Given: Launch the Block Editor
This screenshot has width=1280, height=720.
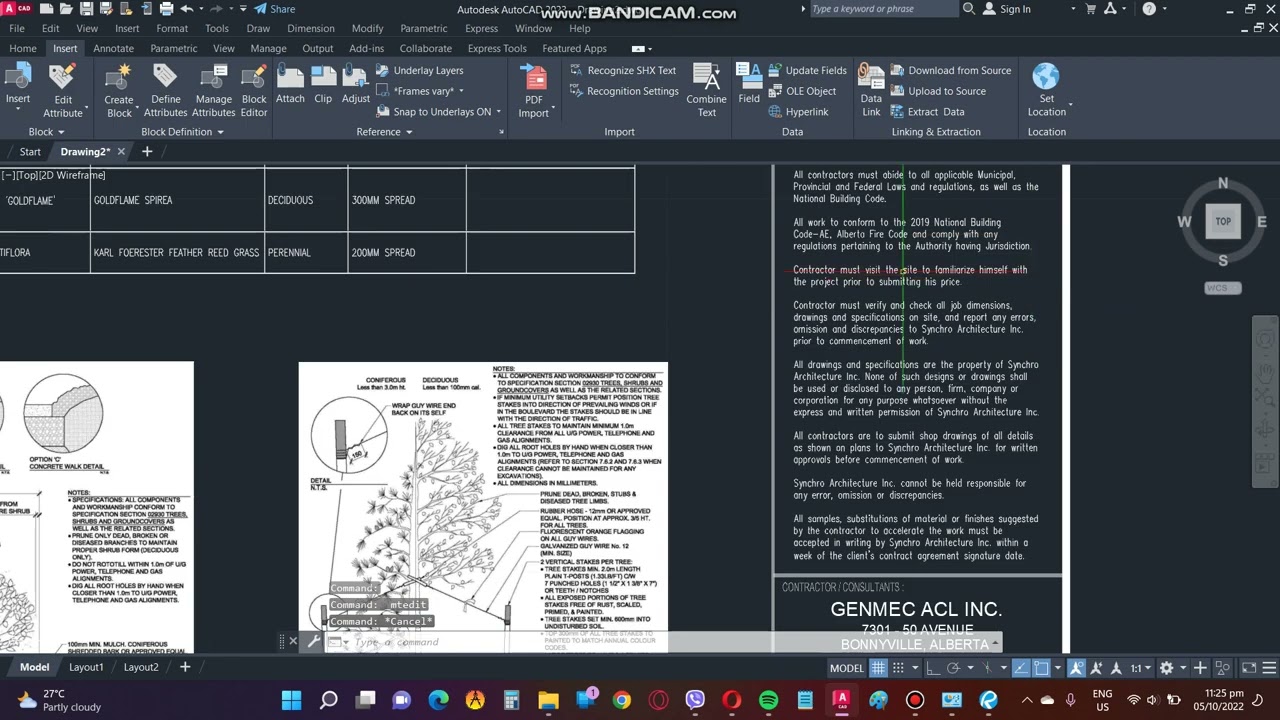Looking at the screenshot, I should click(x=254, y=90).
